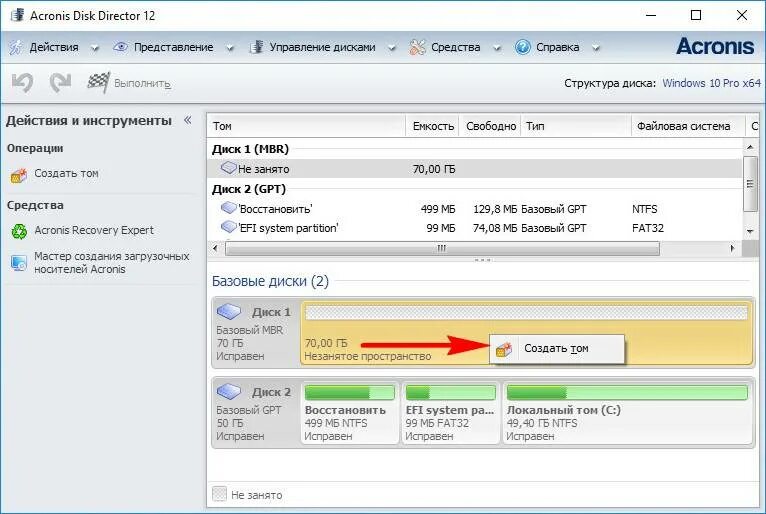Click the 74,08 МБ free space cell
The height and width of the screenshot is (514, 766).
click(495, 228)
